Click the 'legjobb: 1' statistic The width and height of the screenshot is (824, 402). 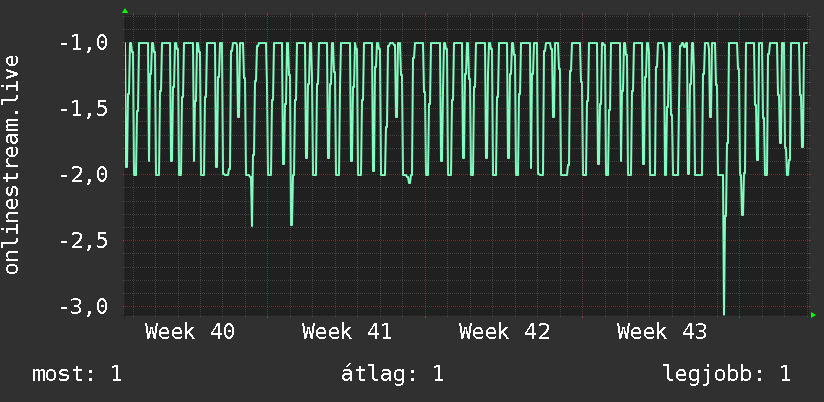pos(727,374)
